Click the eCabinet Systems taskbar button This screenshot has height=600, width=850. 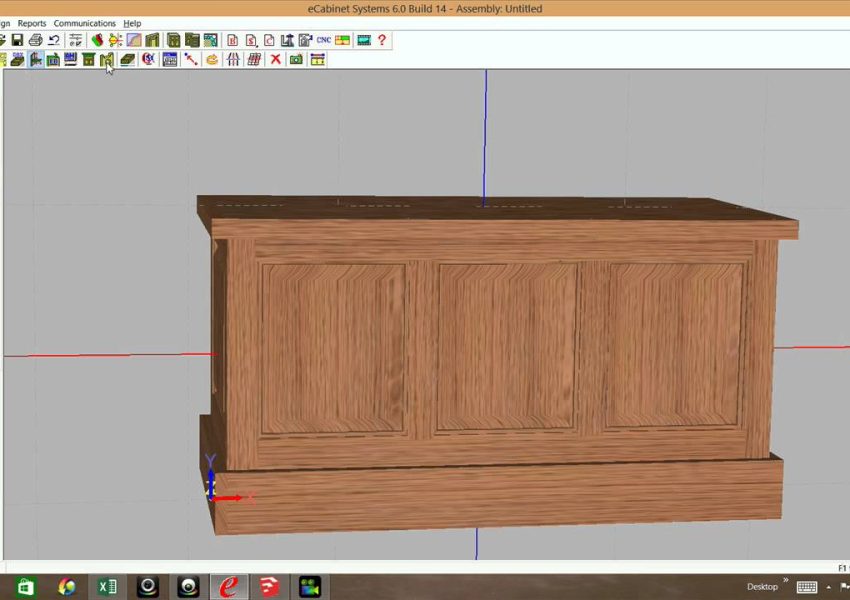coord(228,587)
